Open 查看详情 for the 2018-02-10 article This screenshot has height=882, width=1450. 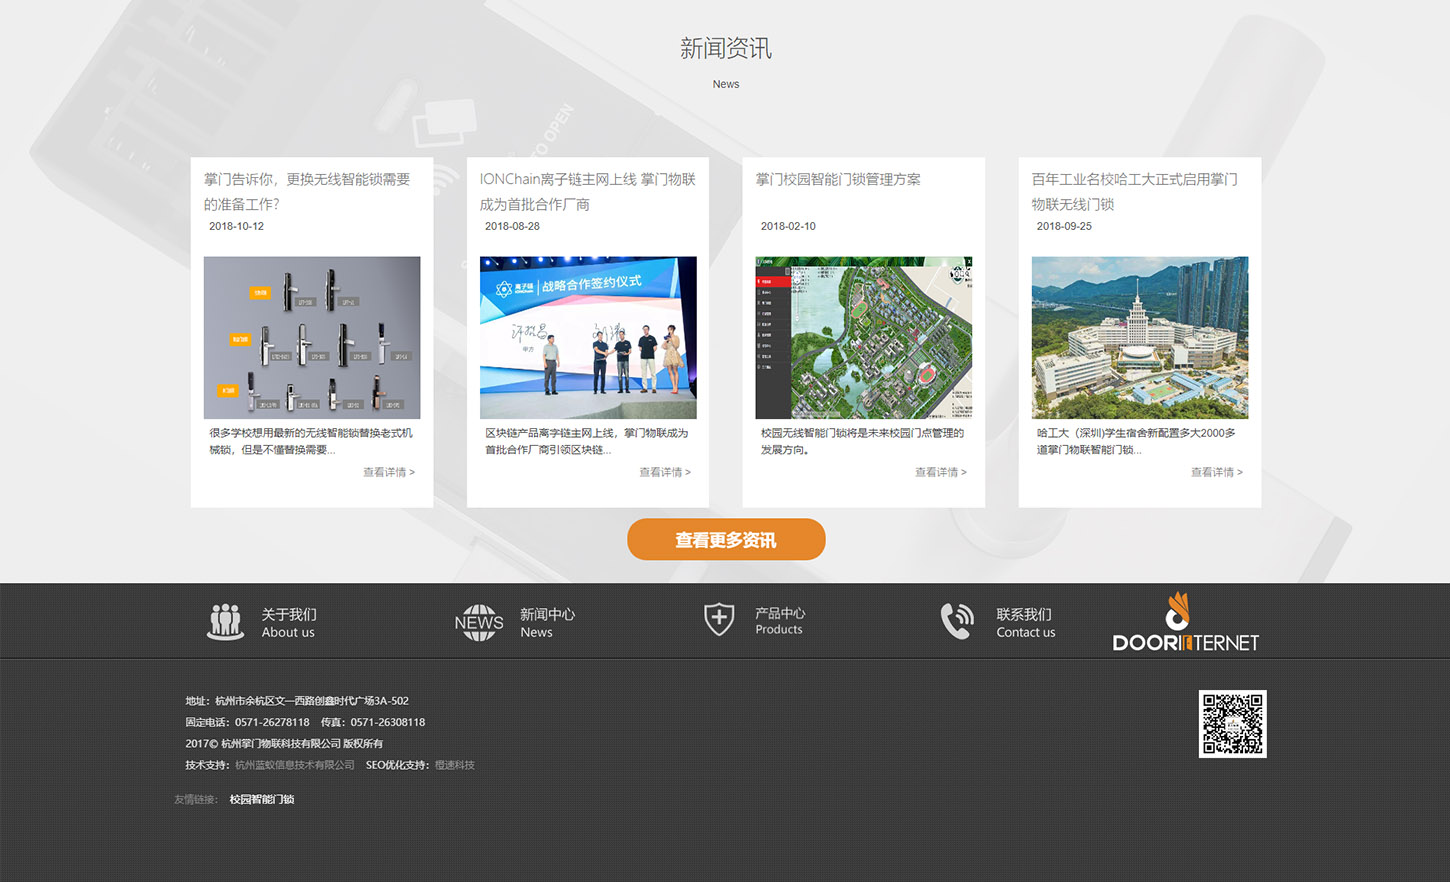pyautogui.click(x=941, y=472)
